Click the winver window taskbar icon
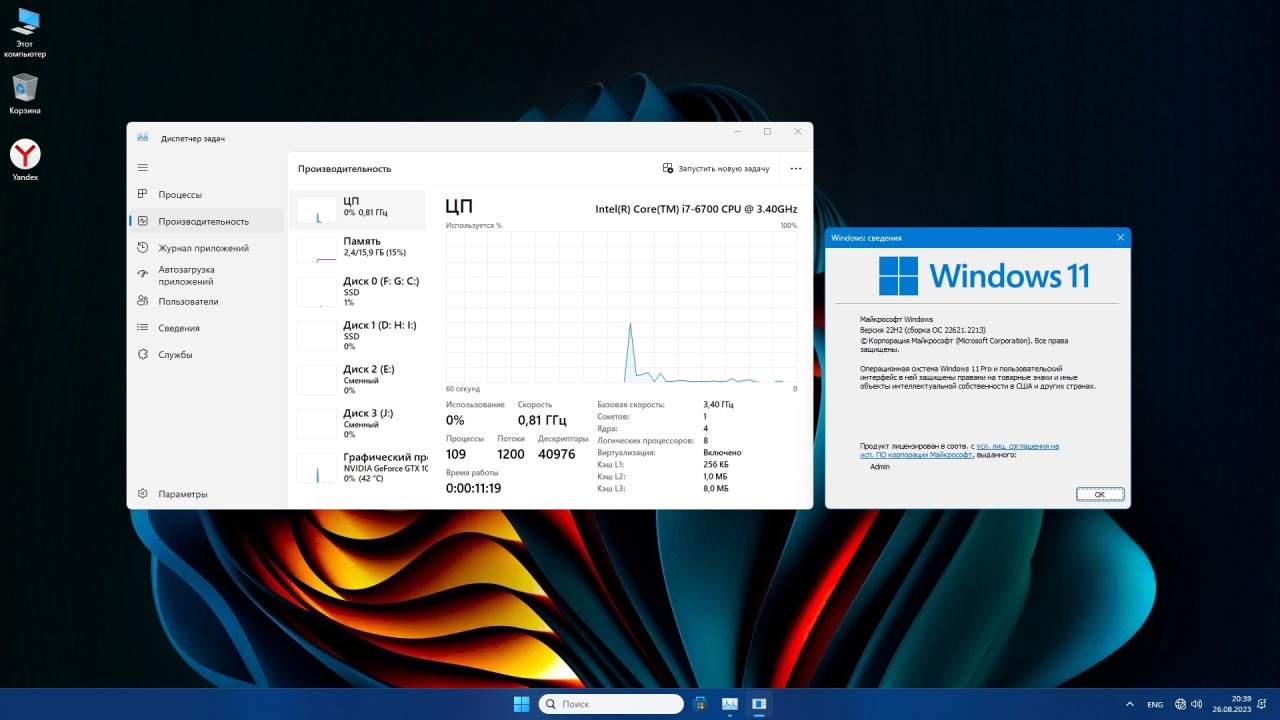This screenshot has width=1280, height=720. pos(759,704)
